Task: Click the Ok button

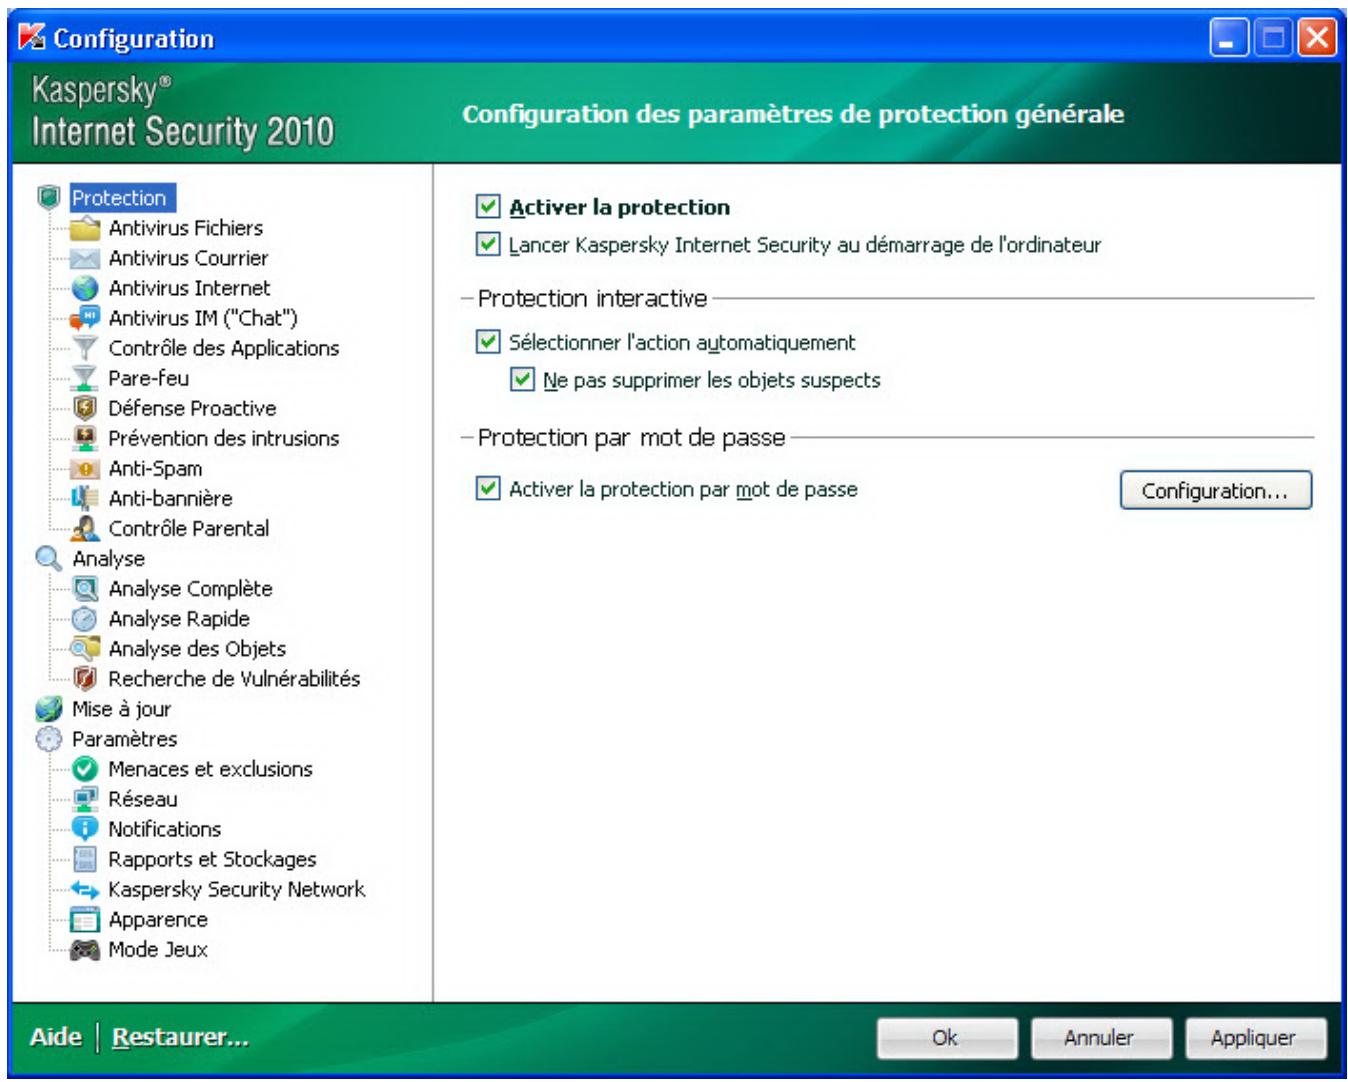Action: pos(947,1038)
